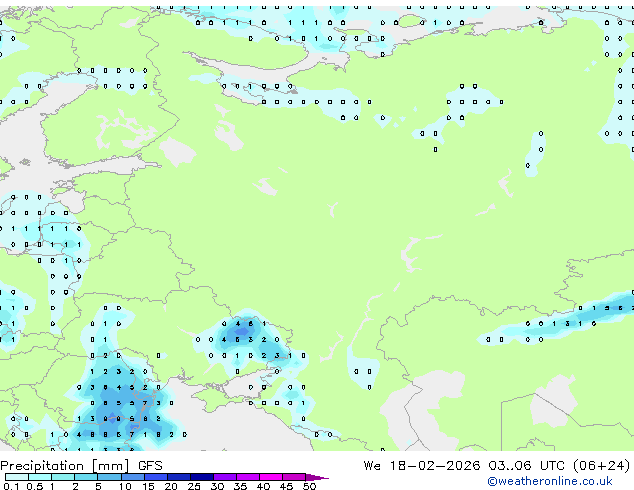
Task: Click the '03..06 UTC' time text
Action: pyautogui.click(x=526, y=466)
